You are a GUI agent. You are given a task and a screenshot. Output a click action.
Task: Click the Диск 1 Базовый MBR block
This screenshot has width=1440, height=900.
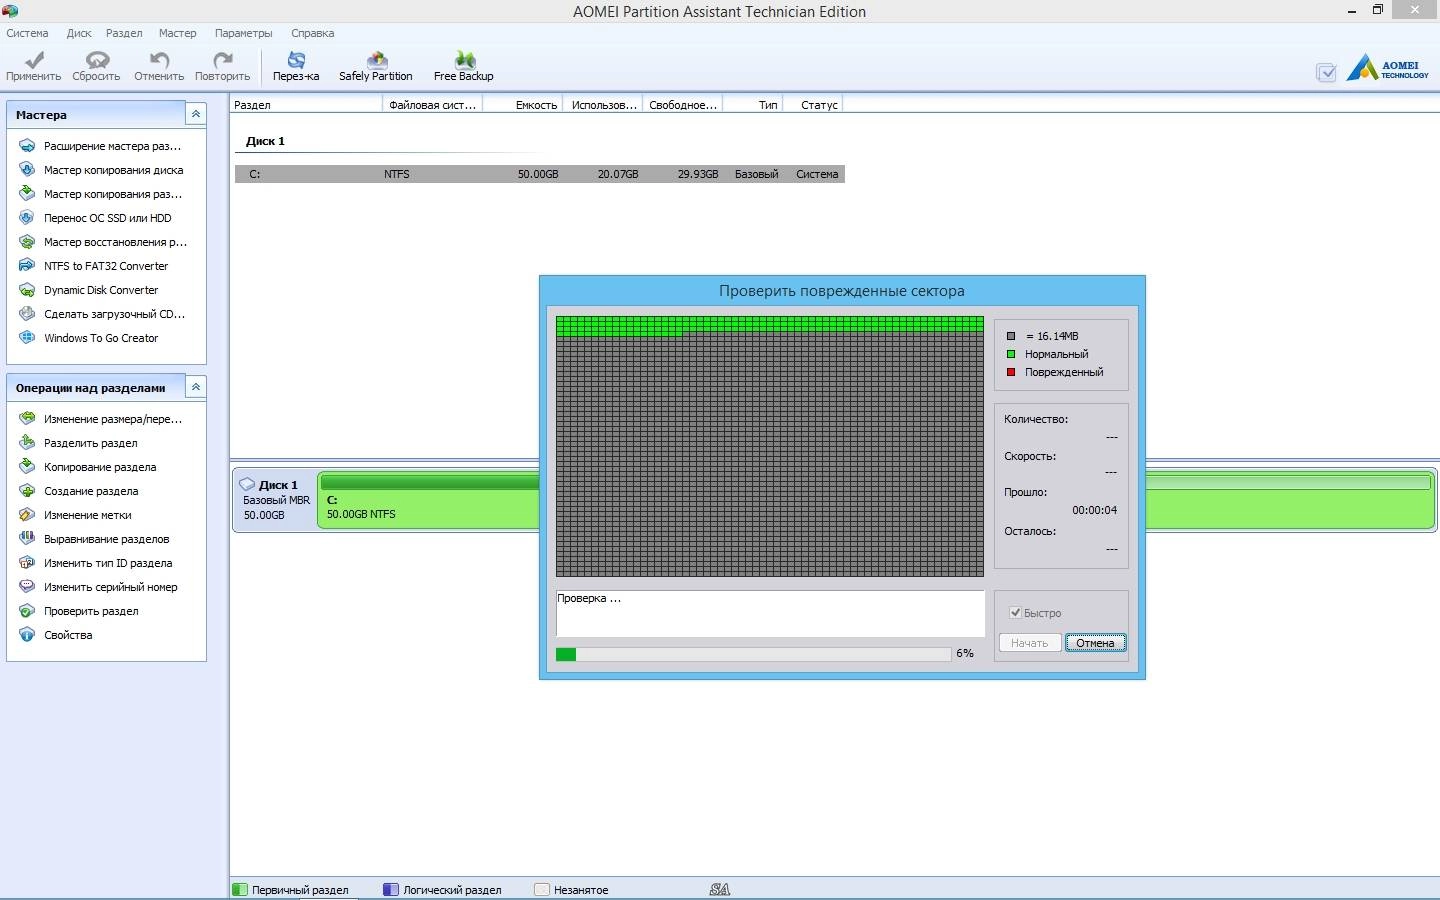click(x=275, y=500)
